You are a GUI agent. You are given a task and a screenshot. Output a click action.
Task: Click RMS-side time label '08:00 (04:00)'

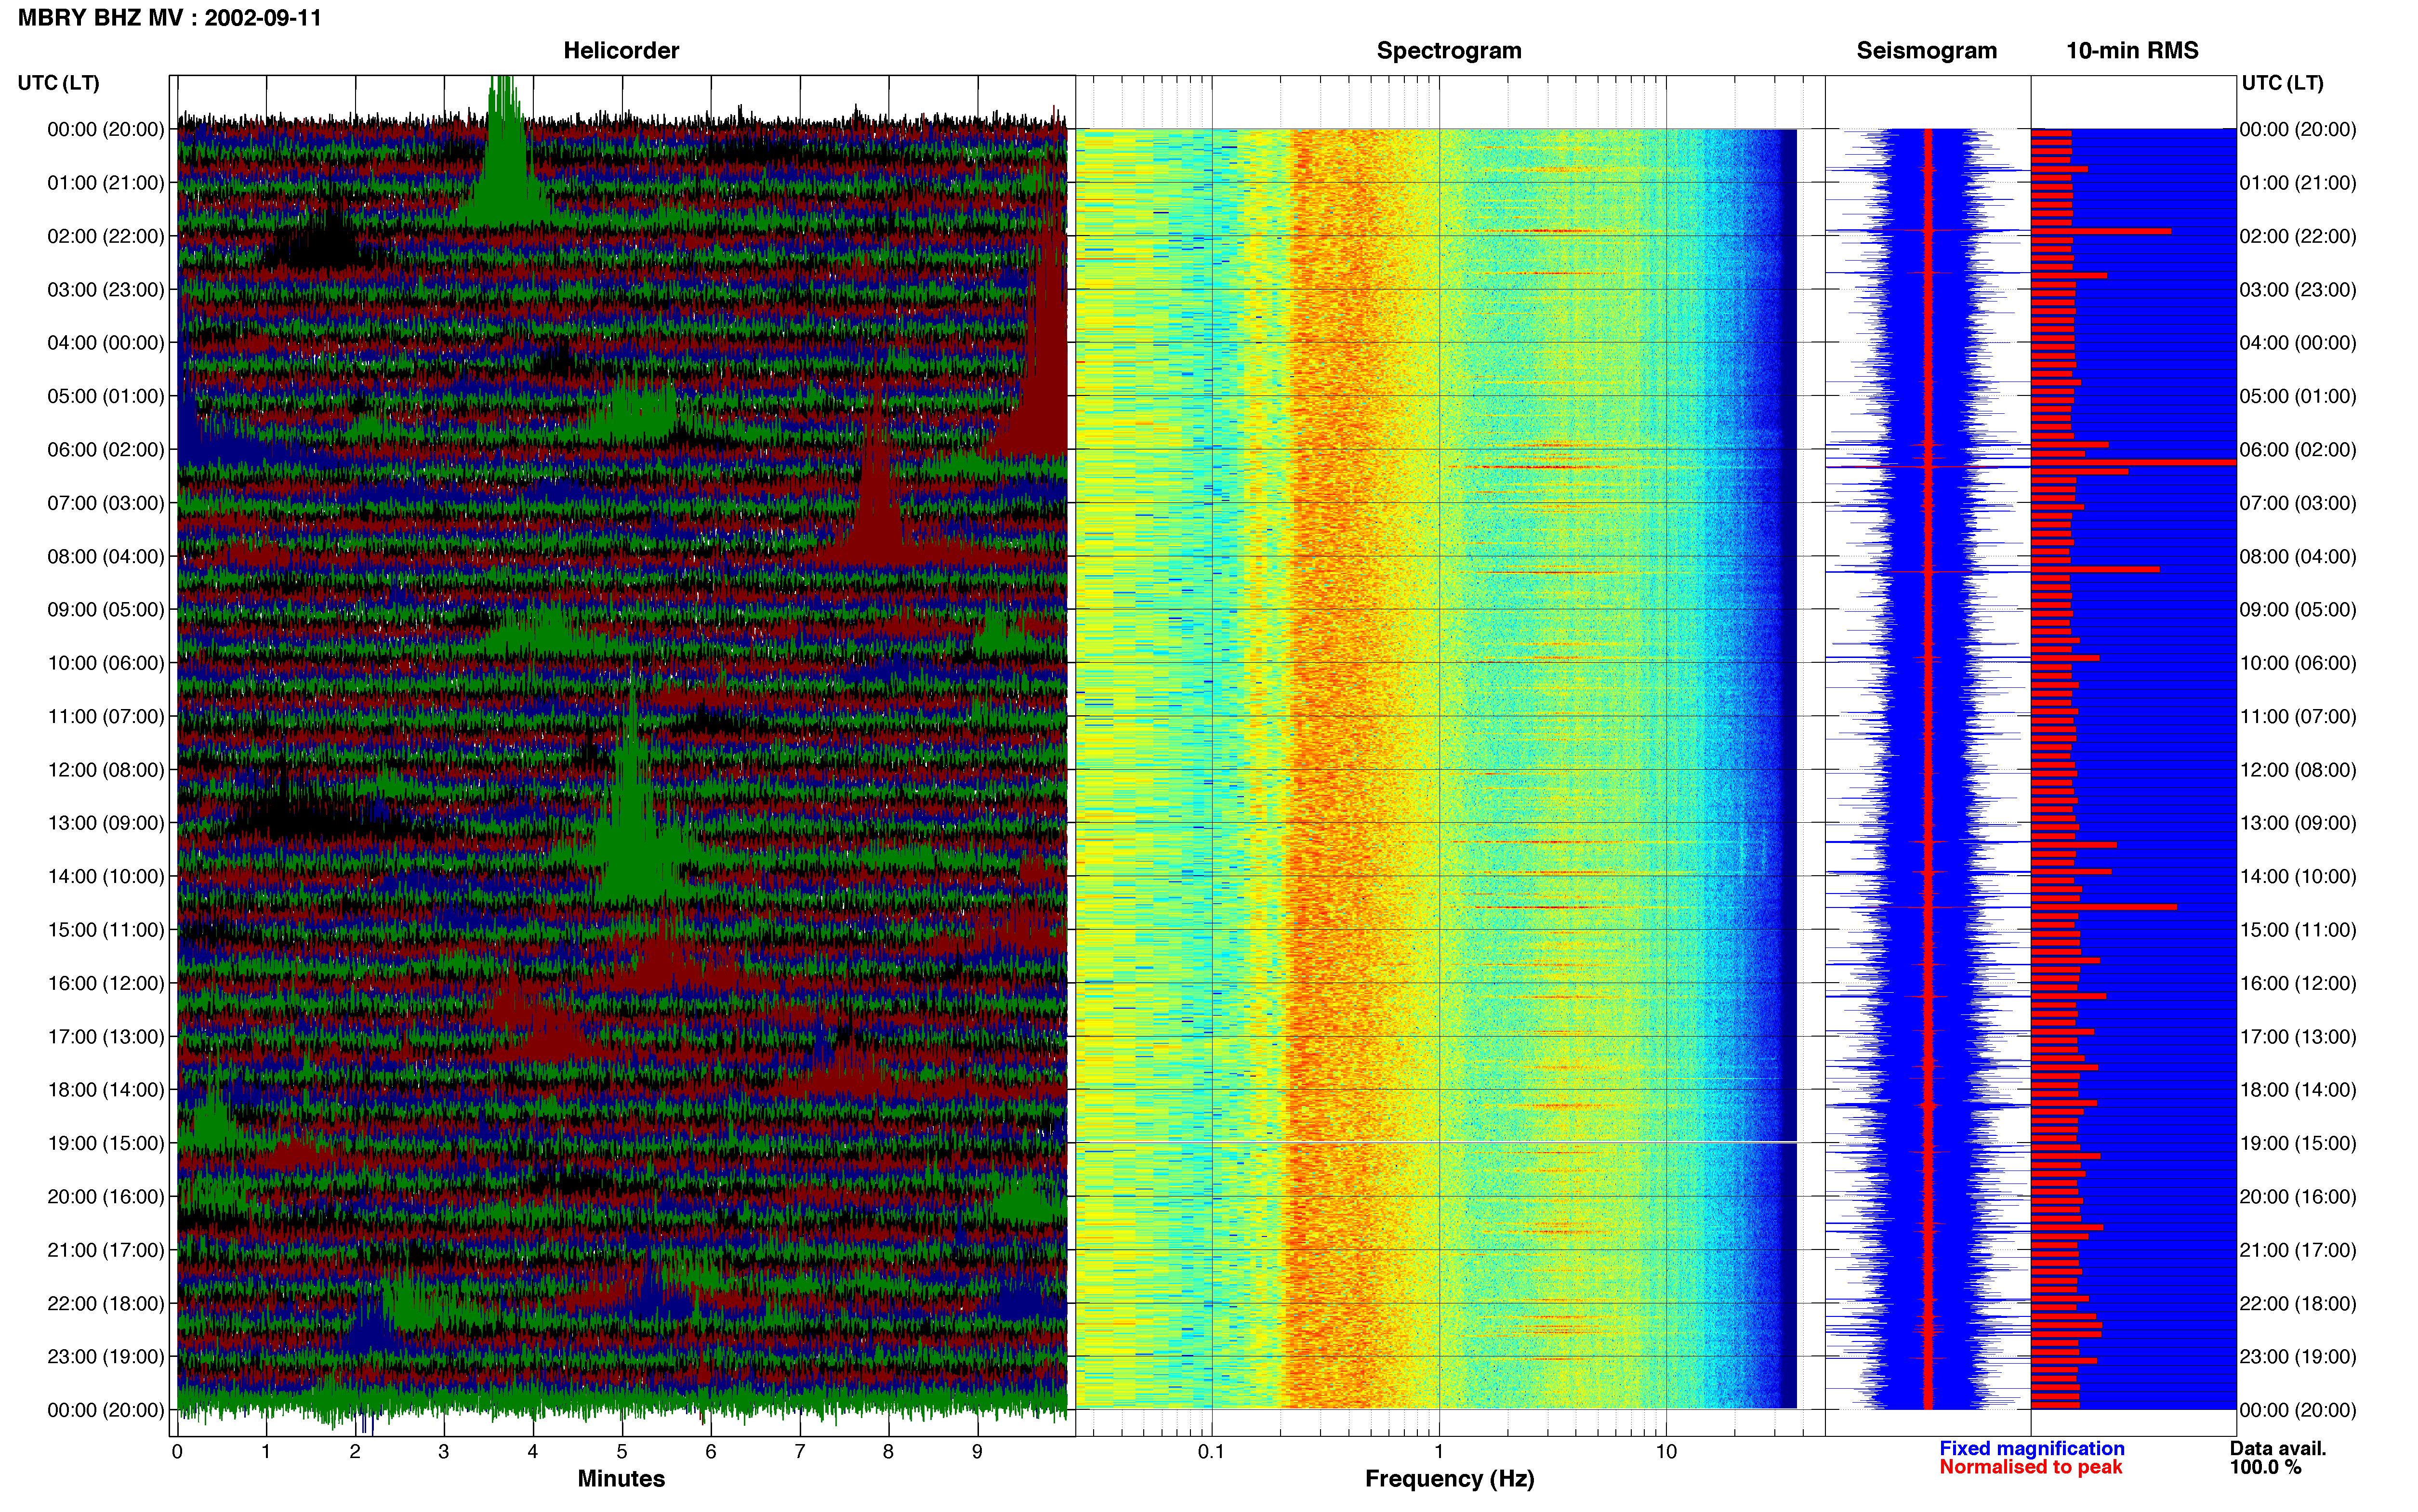(x=2298, y=556)
